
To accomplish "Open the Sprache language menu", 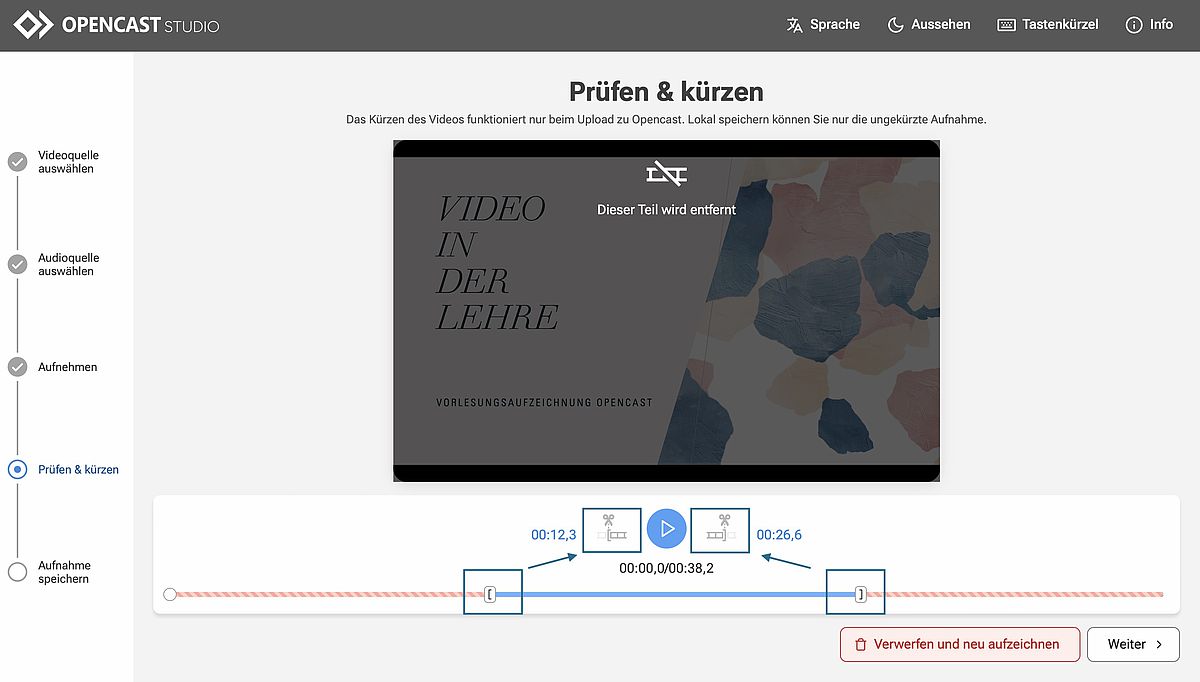I will [823, 25].
